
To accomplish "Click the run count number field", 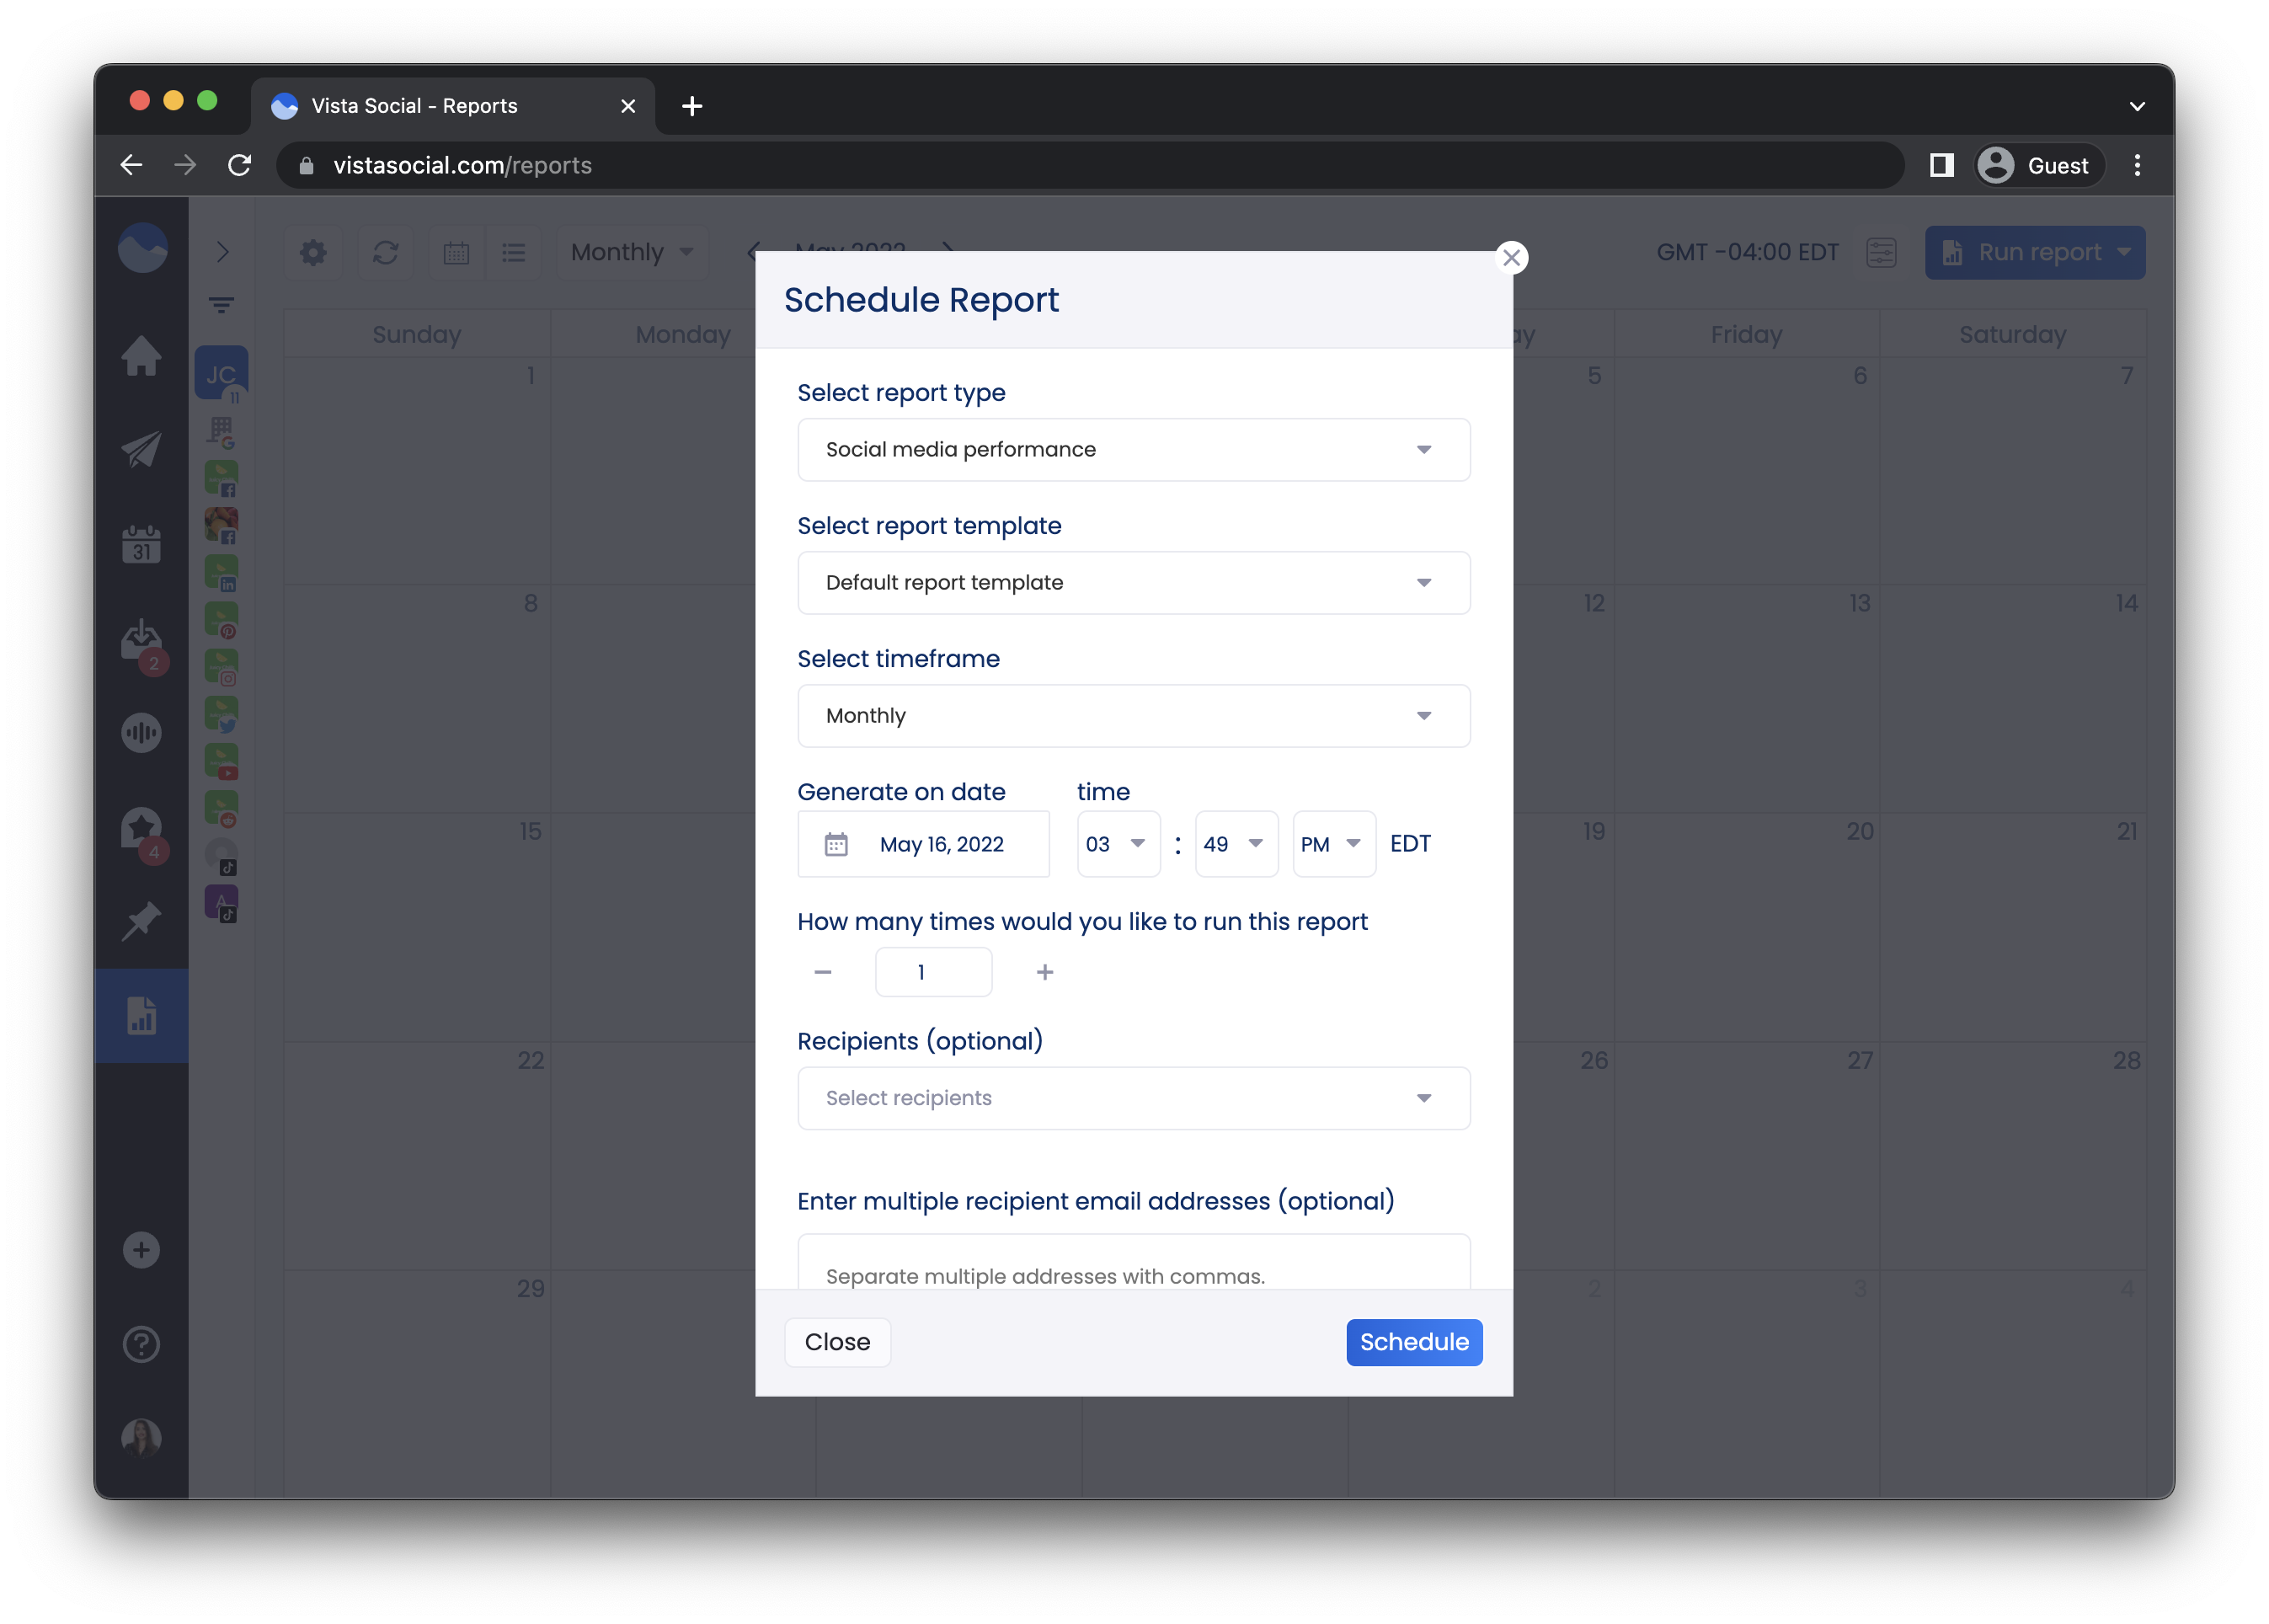I will 933,972.
